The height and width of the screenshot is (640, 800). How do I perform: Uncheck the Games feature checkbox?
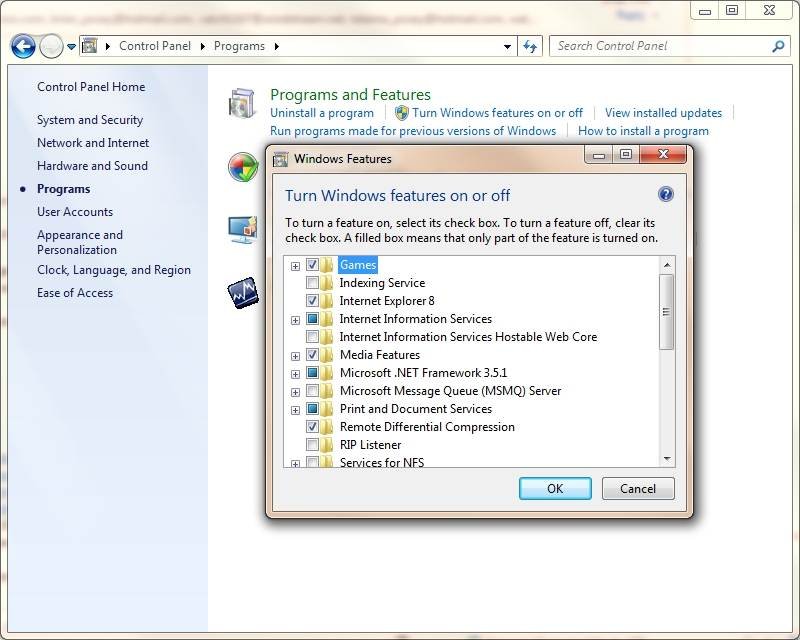click(x=312, y=265)
